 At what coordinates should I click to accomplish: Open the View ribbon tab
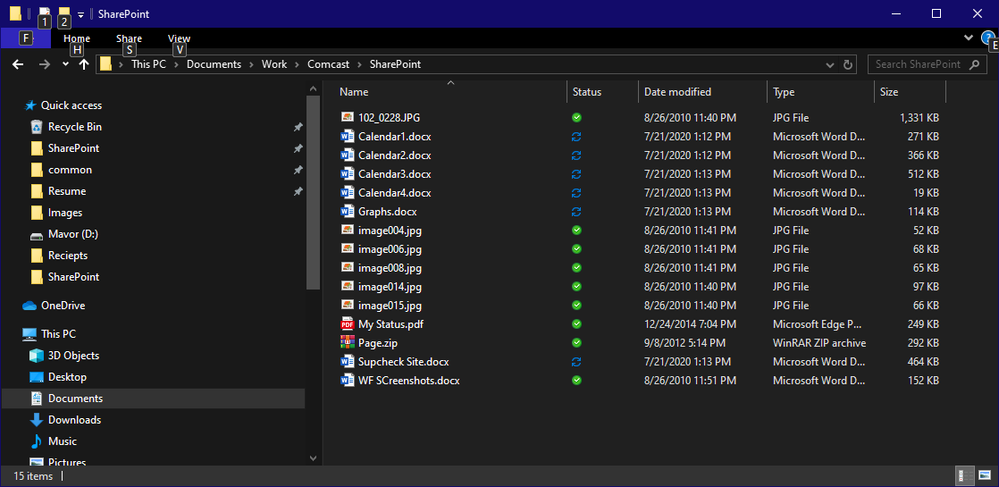tap(179, 39)
